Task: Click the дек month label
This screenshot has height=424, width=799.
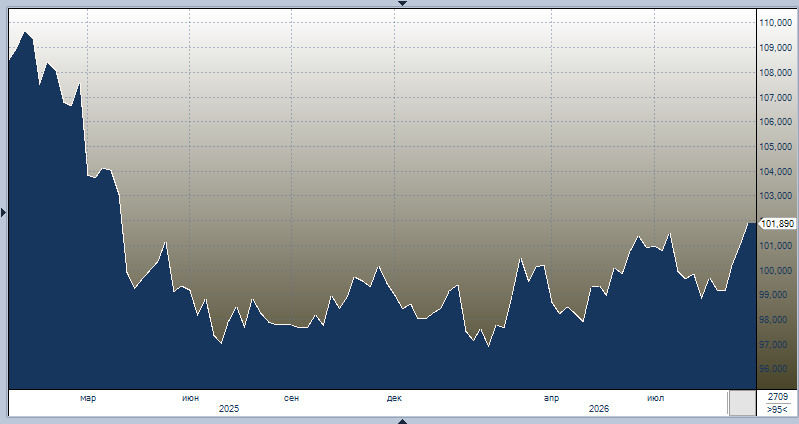Action: pyautogui.click(x=394, y=398)
